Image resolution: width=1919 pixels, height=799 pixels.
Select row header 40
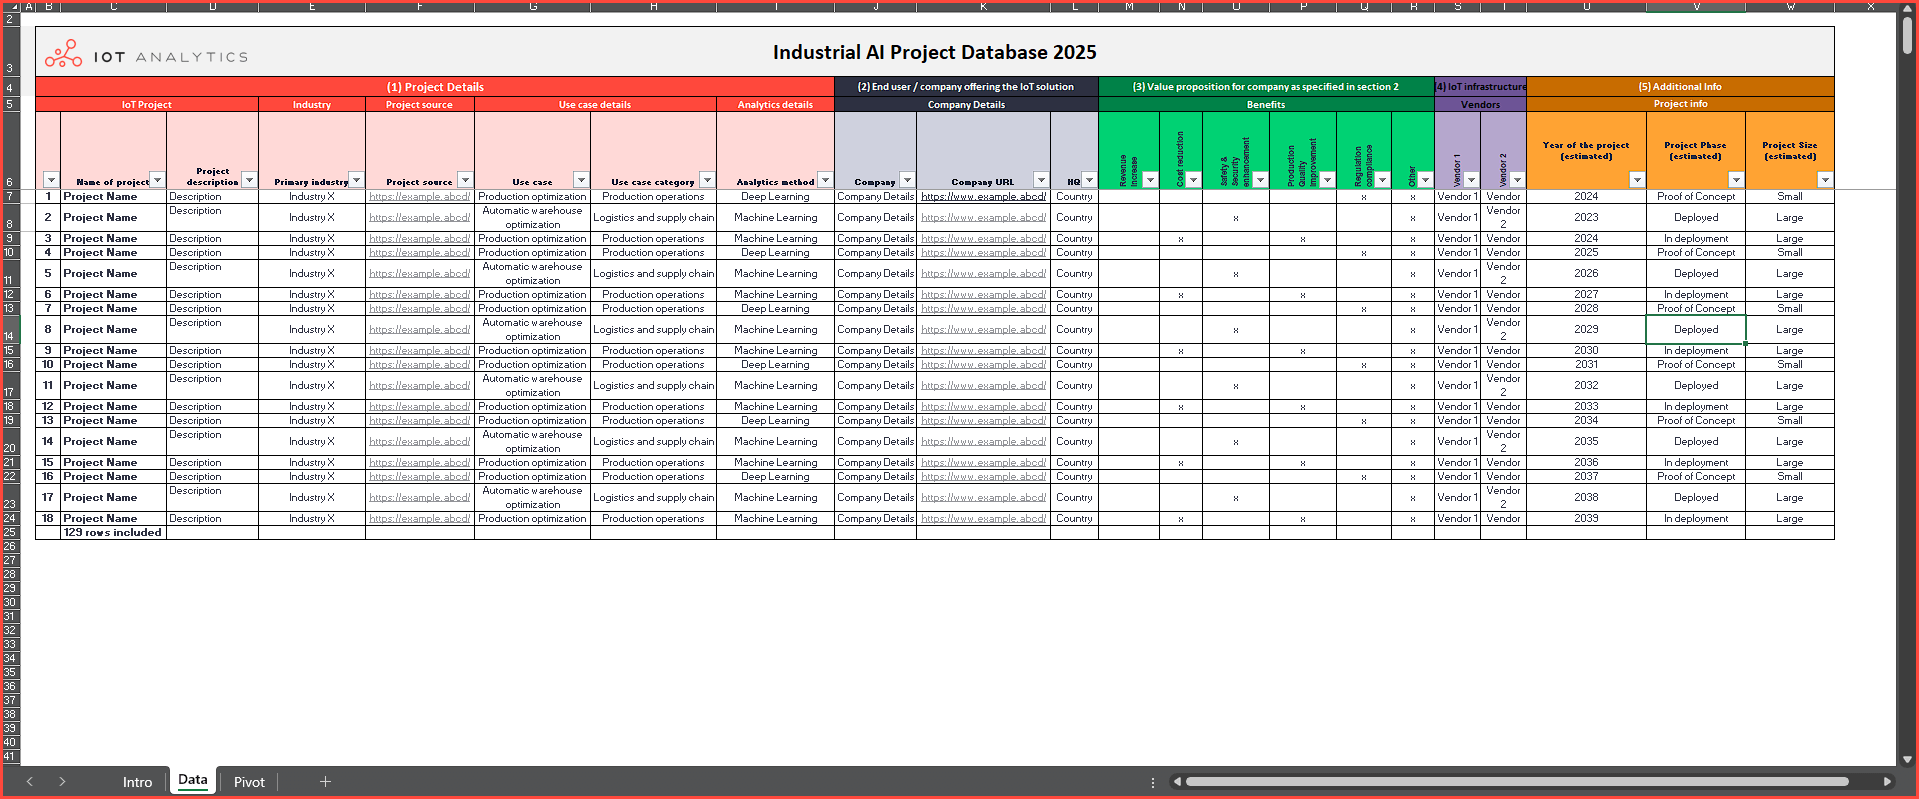pos(10,742)
